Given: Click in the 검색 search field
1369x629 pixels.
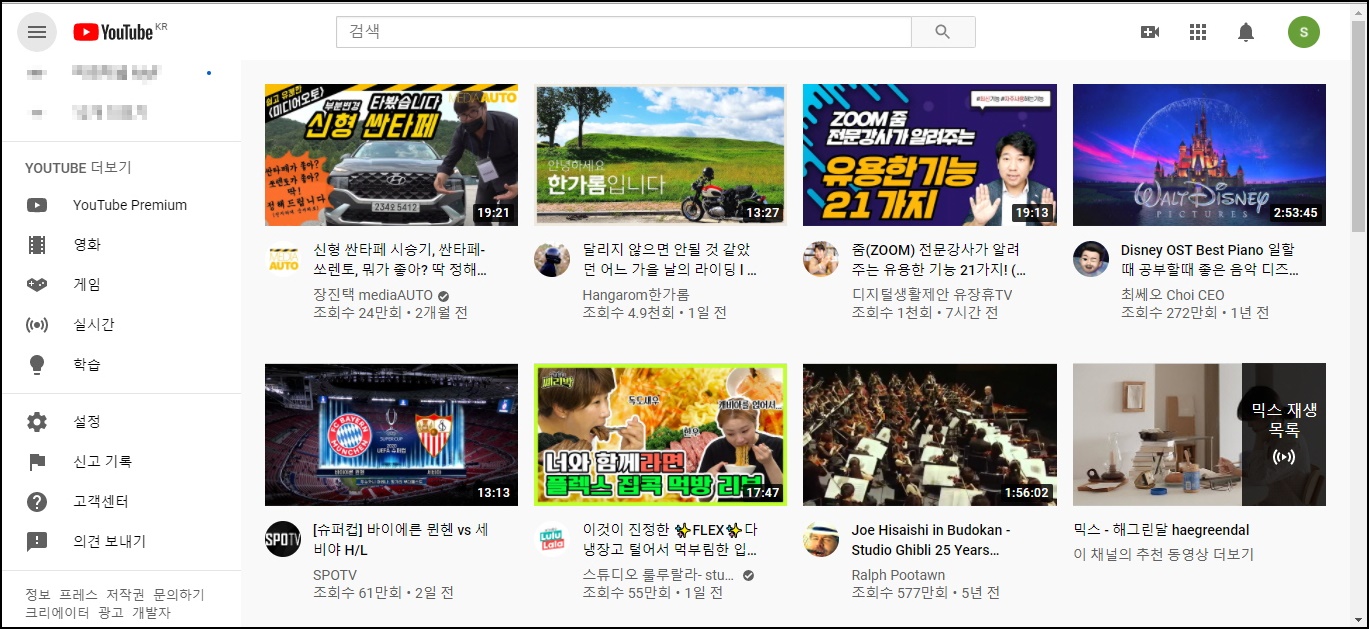Looking at the screenshot, I should (624, 32).
